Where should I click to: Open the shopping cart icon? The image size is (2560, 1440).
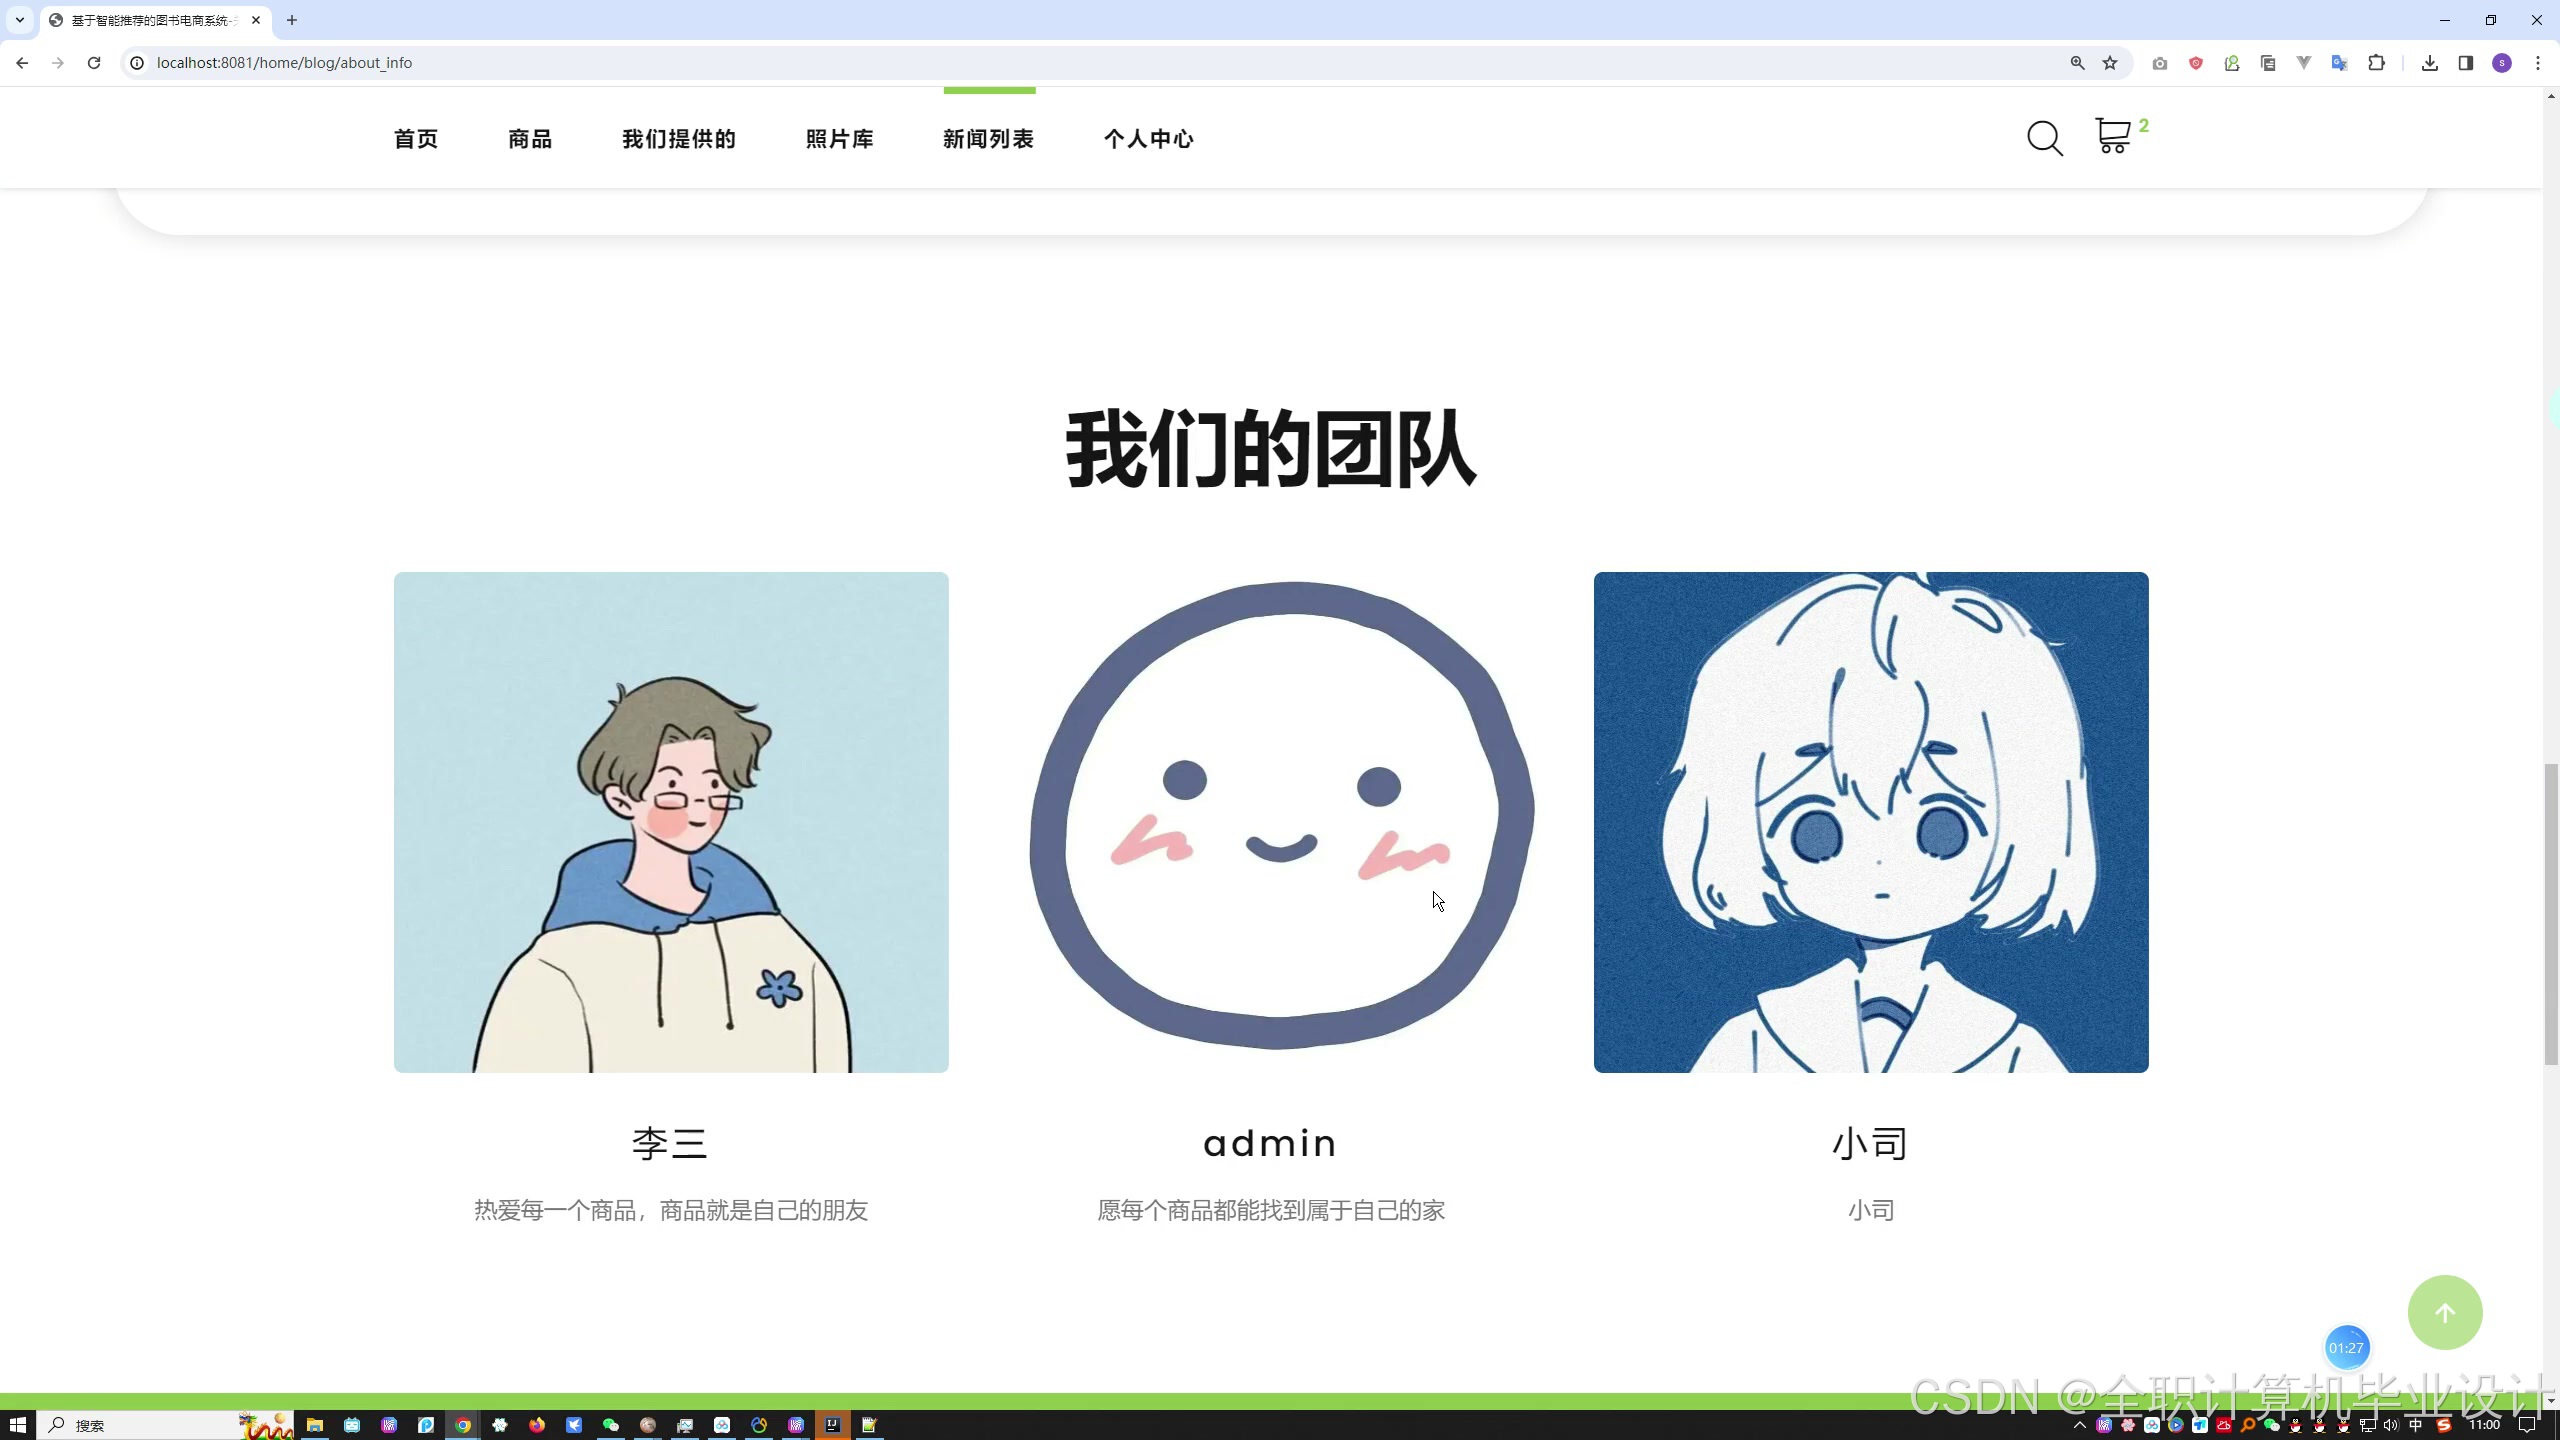(x=2113, y=136)
